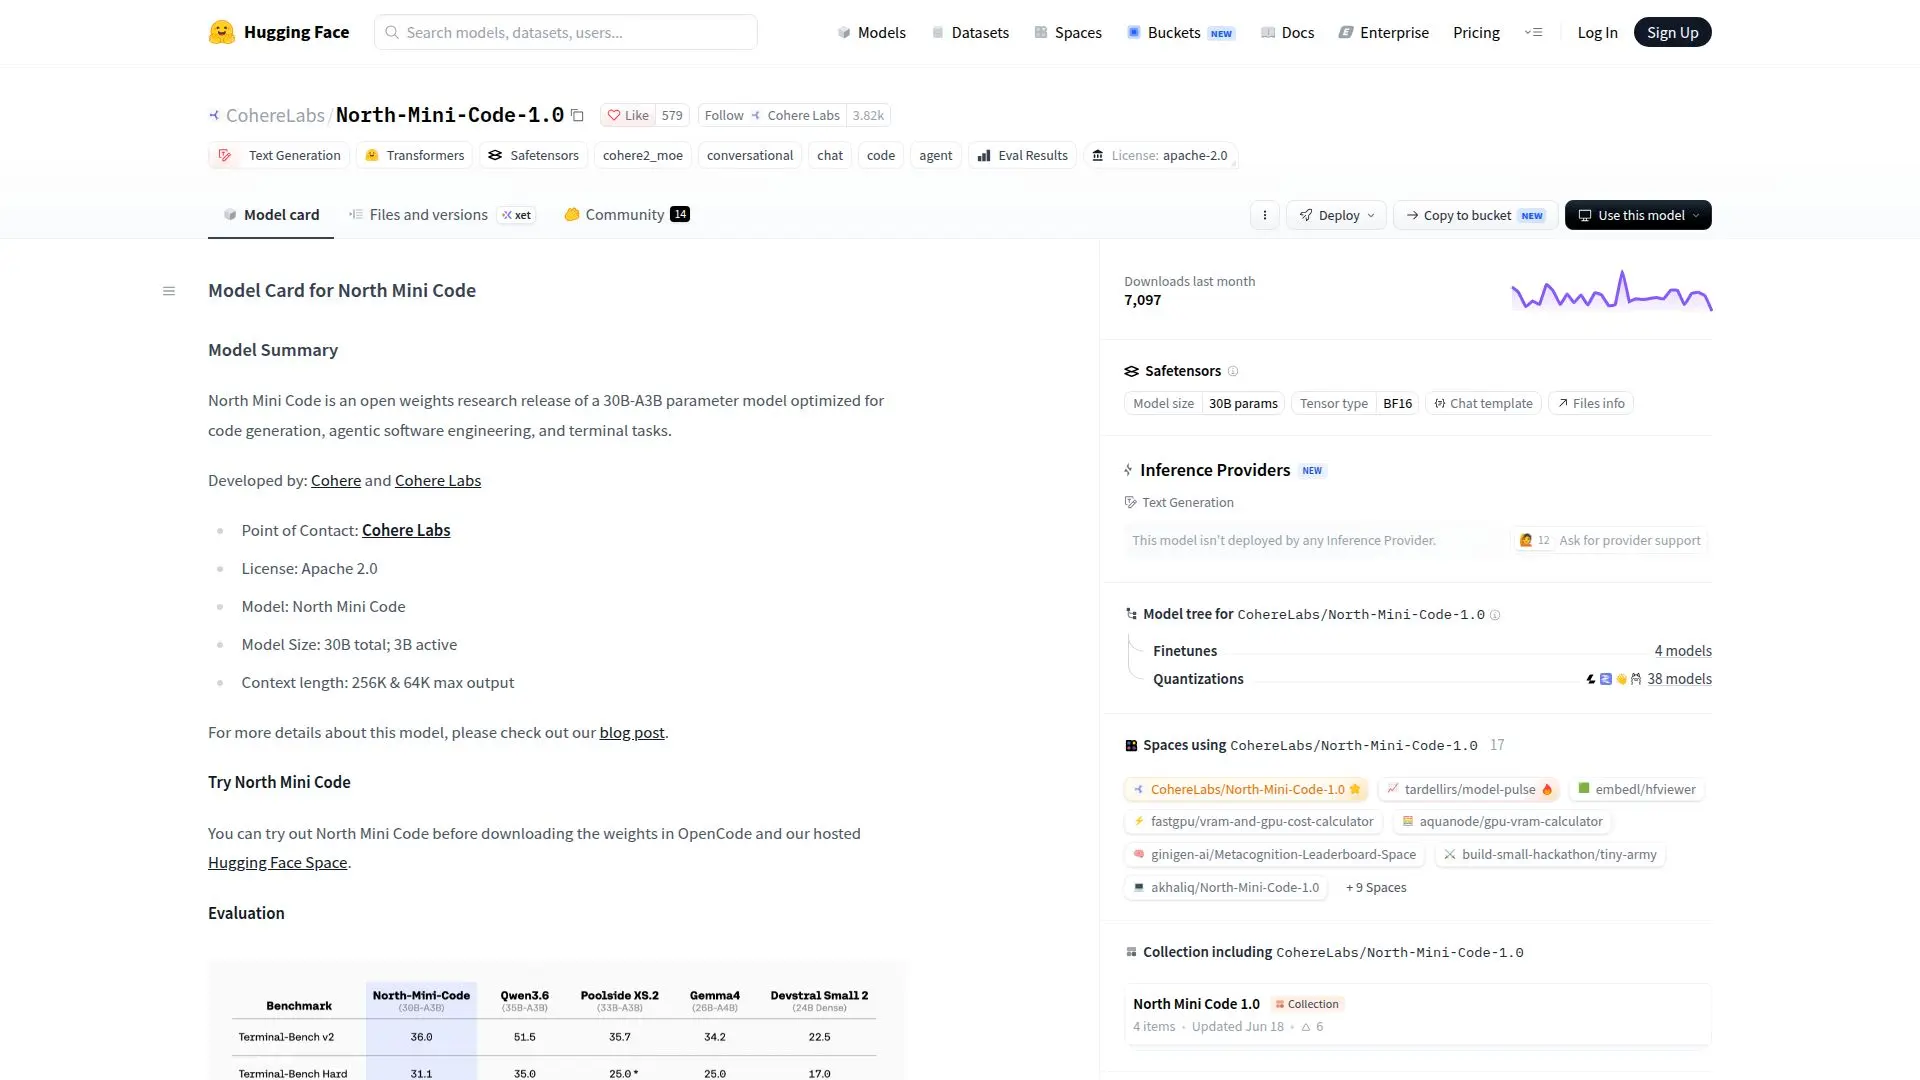1920x1080 pixels.
Task: Click the Model tree info icon
Action: (1495, 615)
